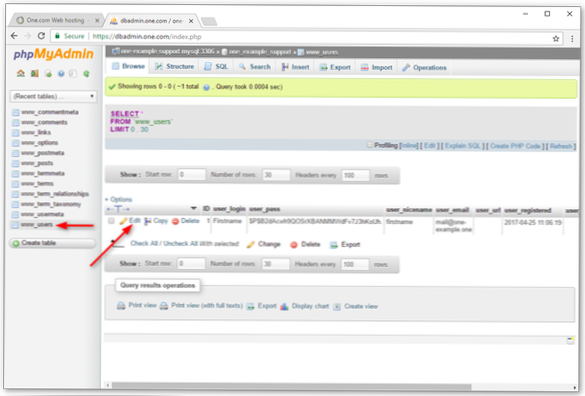Image resolution: width=585 pixels, height=396 pixels.
Task: Click the horizontal scrollbar at bottom
Action: pyautogui.click(x=291, y=386)
